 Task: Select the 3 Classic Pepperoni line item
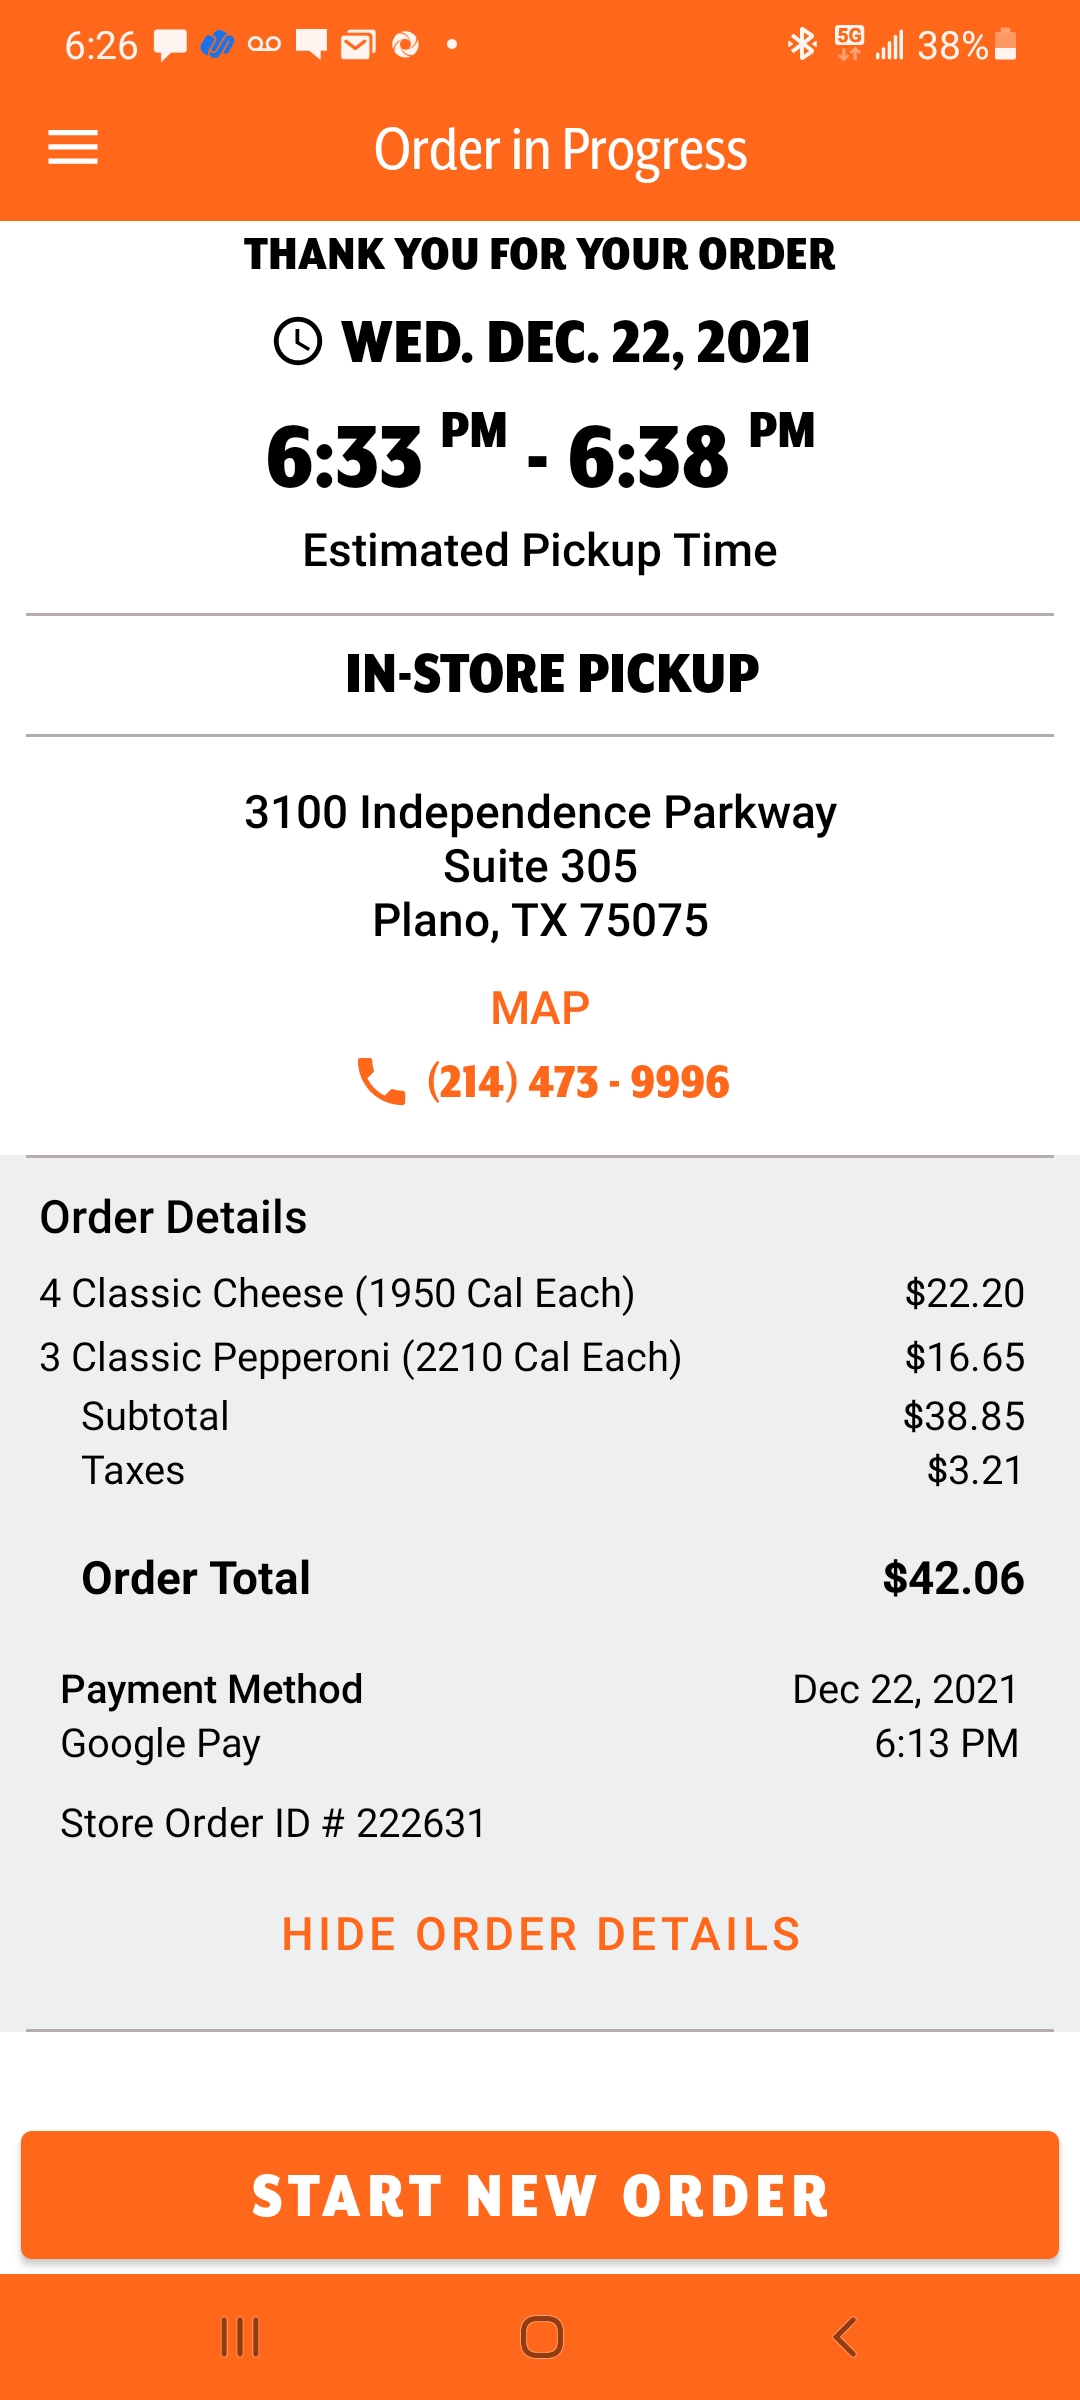pos(360,1357)
